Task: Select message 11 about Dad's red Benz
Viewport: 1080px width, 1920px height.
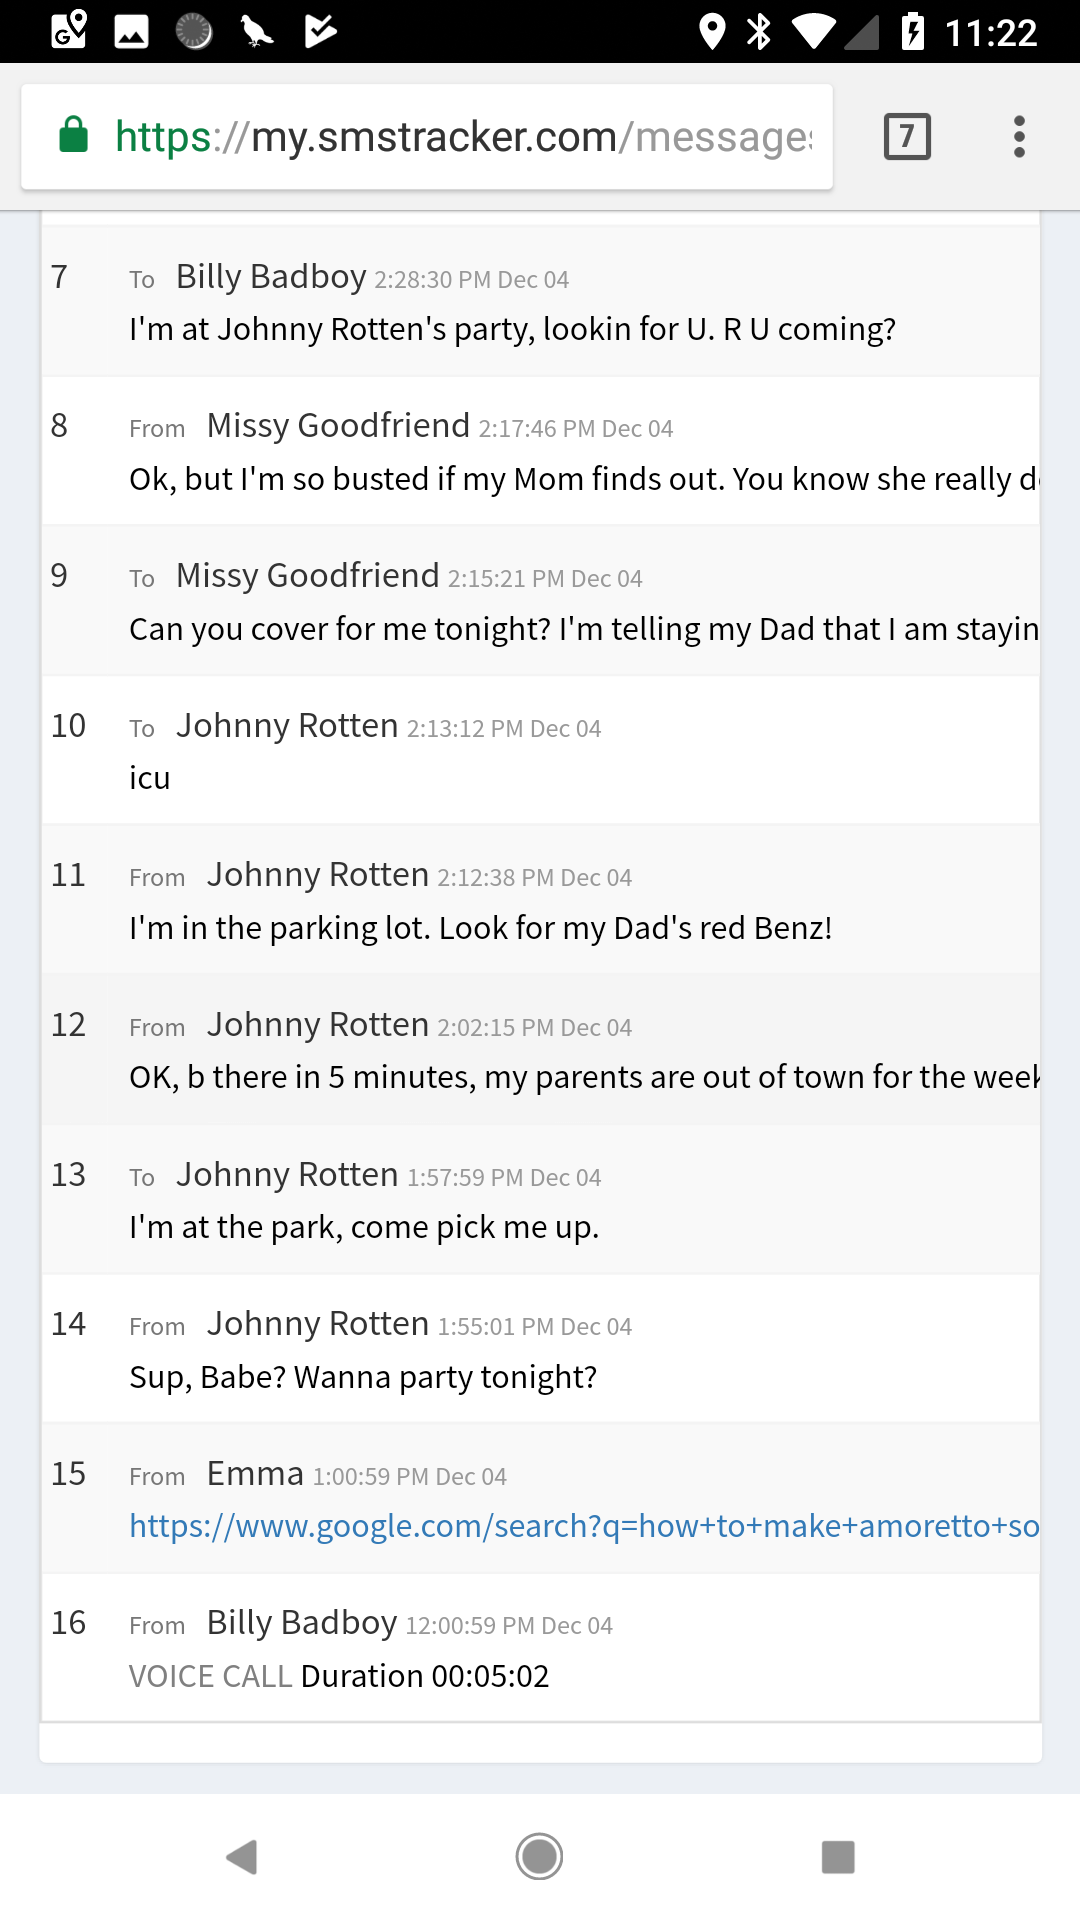Action: (540, 900)
